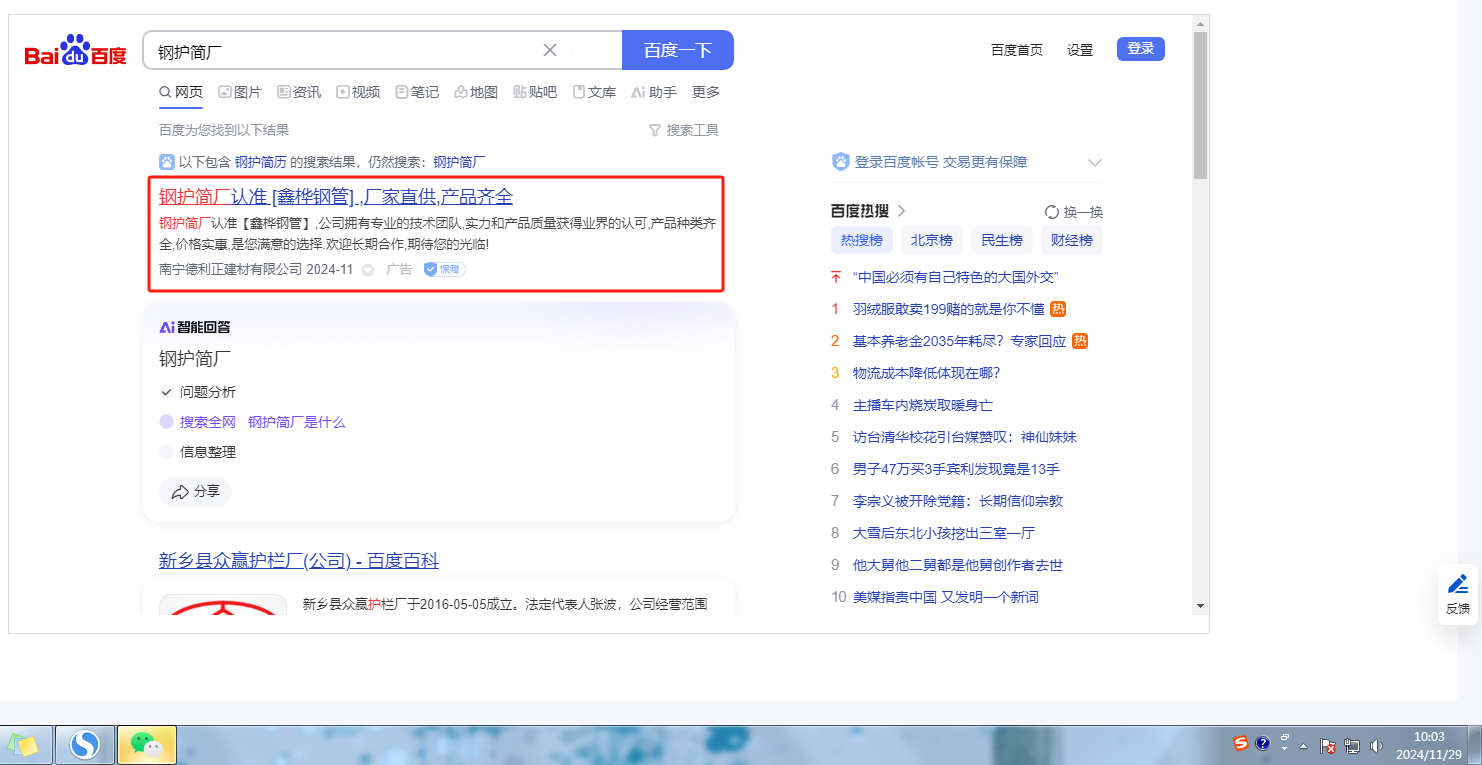
Task: Click the page's vertical scrollbar thumb
Action: 1200,105
